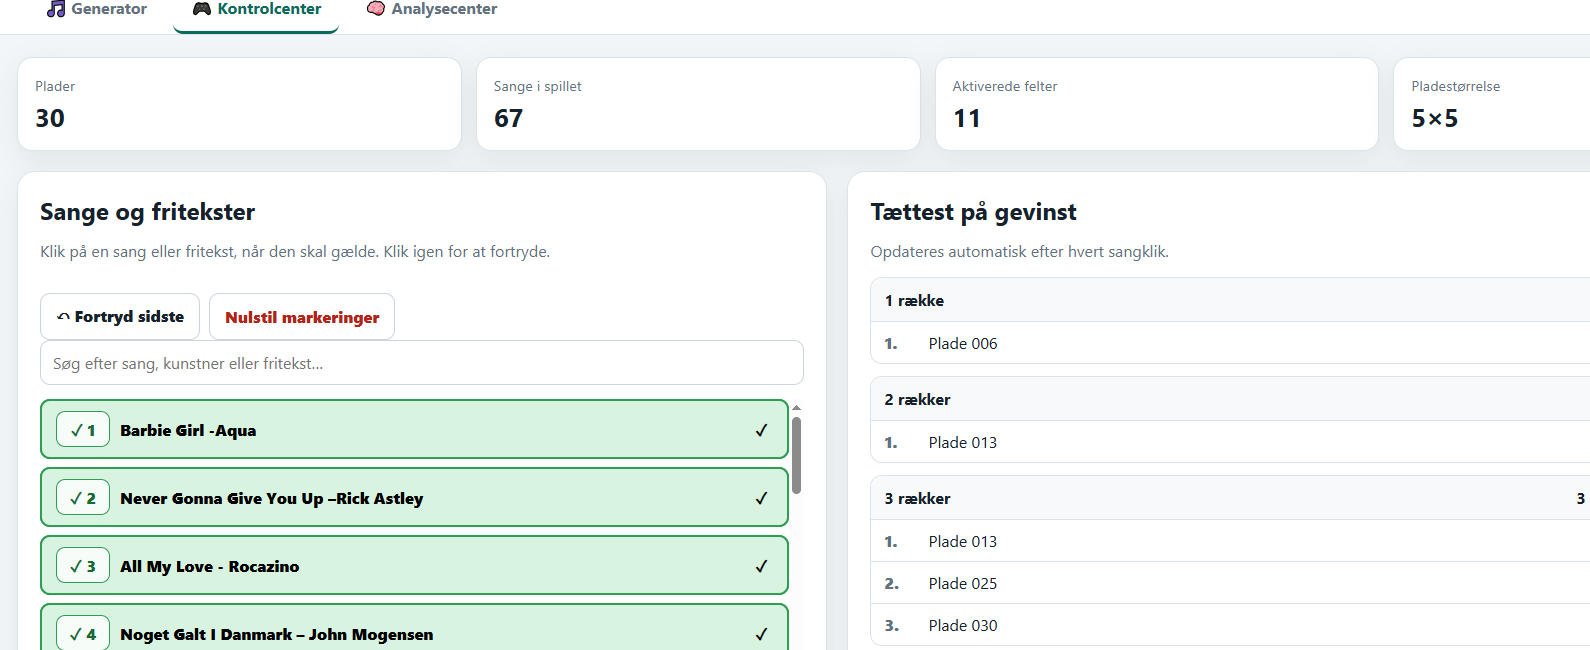
Task: Select Plade 006 under 1 række
Action: click(1230, 343)
